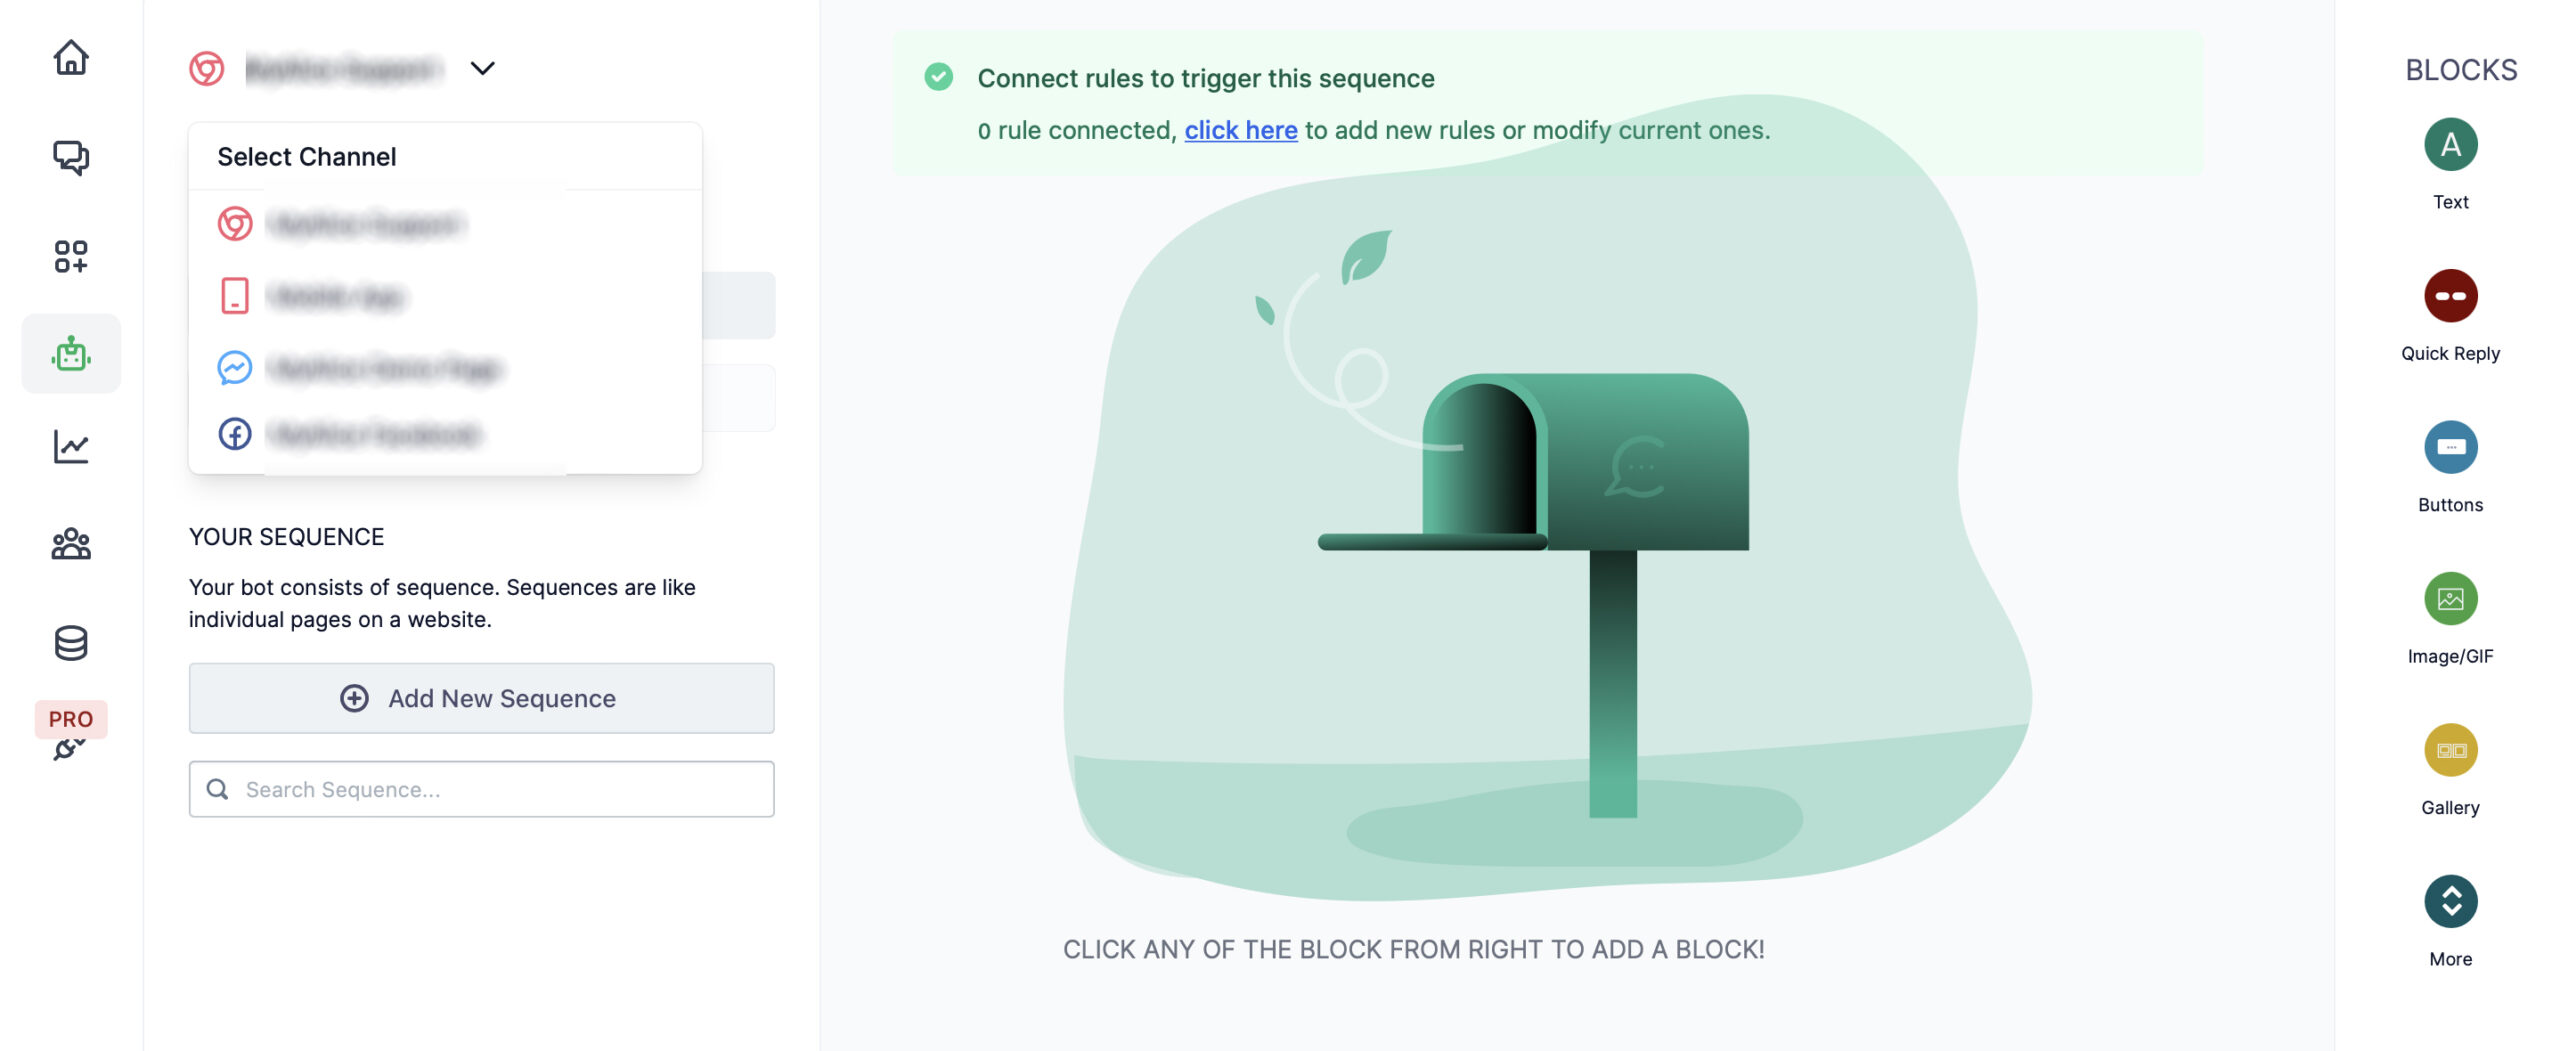Image resolution: width=2560 pixels, height=1051 pixels.
Task: Open the analytics line chart icon
Action: [71, 446]
